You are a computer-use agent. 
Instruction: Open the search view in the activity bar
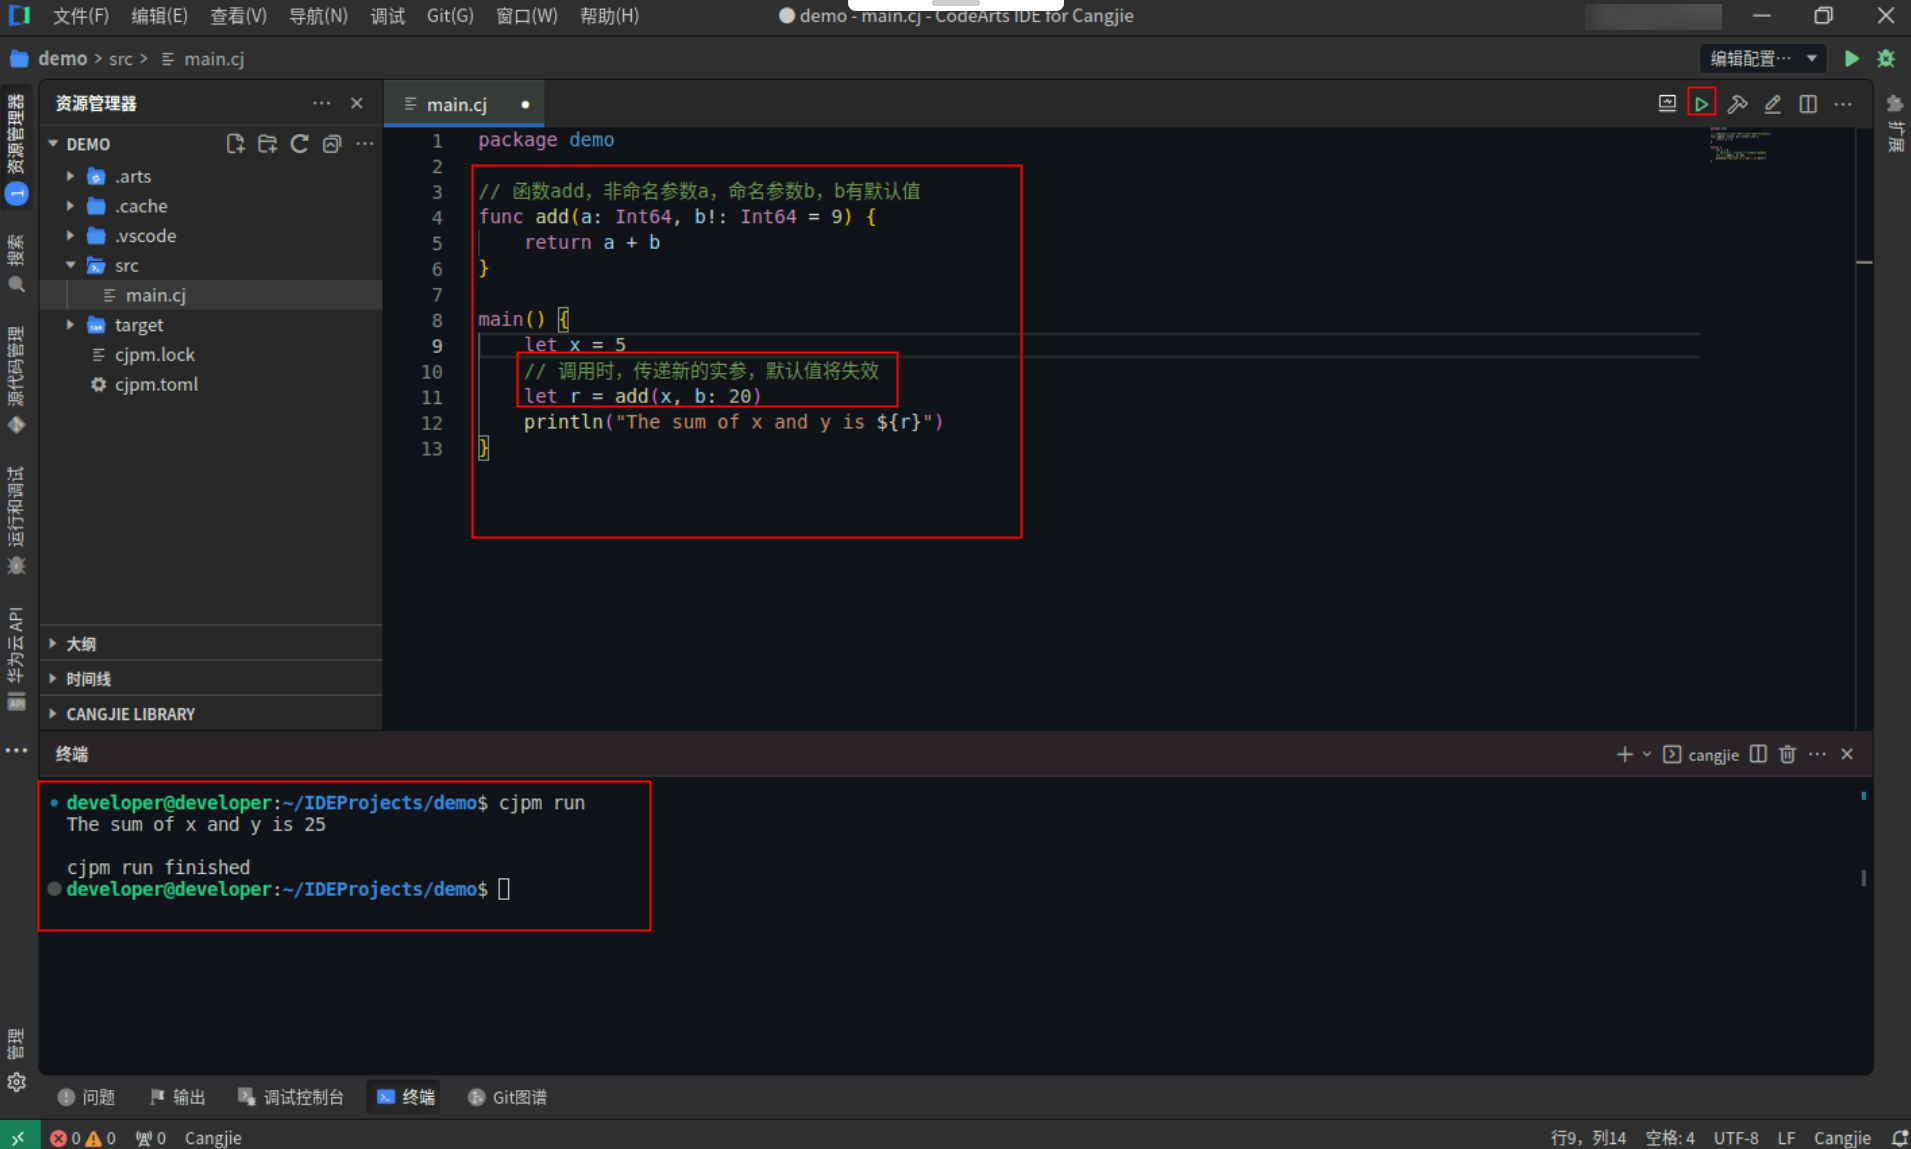click(16, 264)
